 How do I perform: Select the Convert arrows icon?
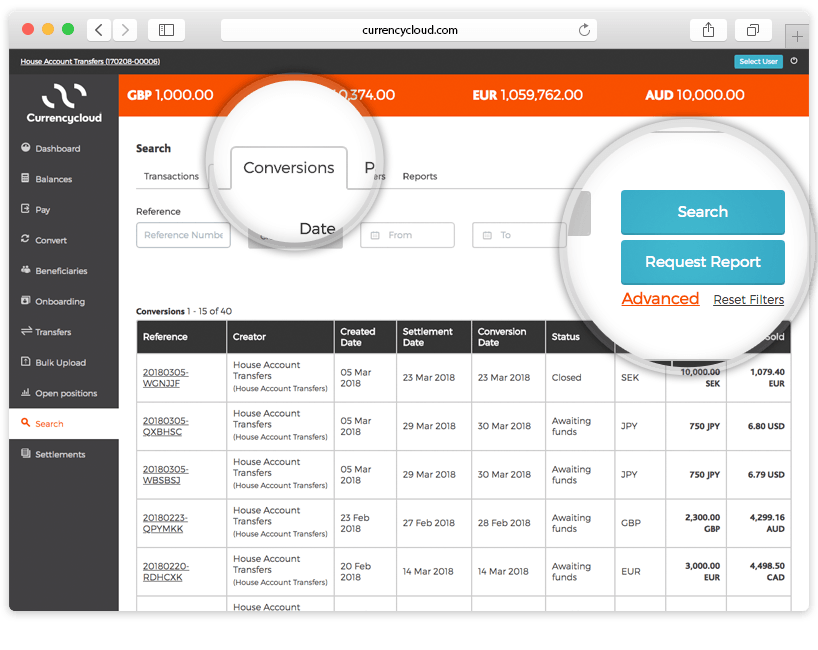25,240
